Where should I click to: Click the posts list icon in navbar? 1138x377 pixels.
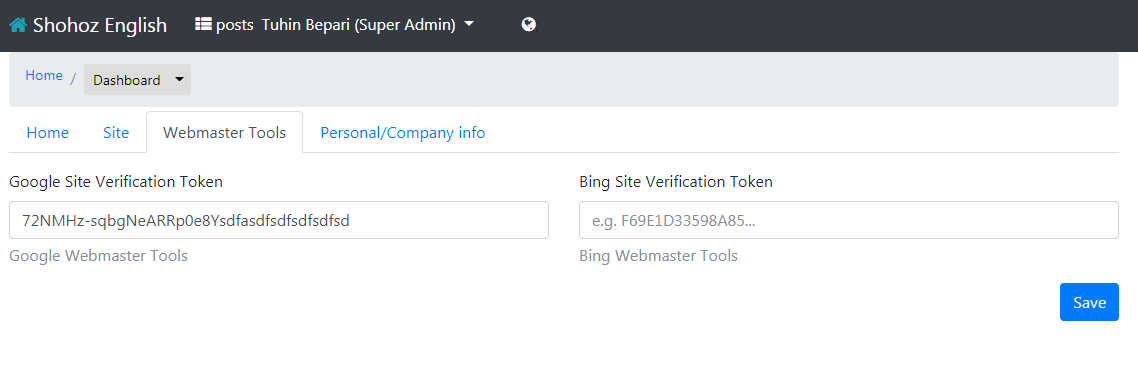click(203, 25)
